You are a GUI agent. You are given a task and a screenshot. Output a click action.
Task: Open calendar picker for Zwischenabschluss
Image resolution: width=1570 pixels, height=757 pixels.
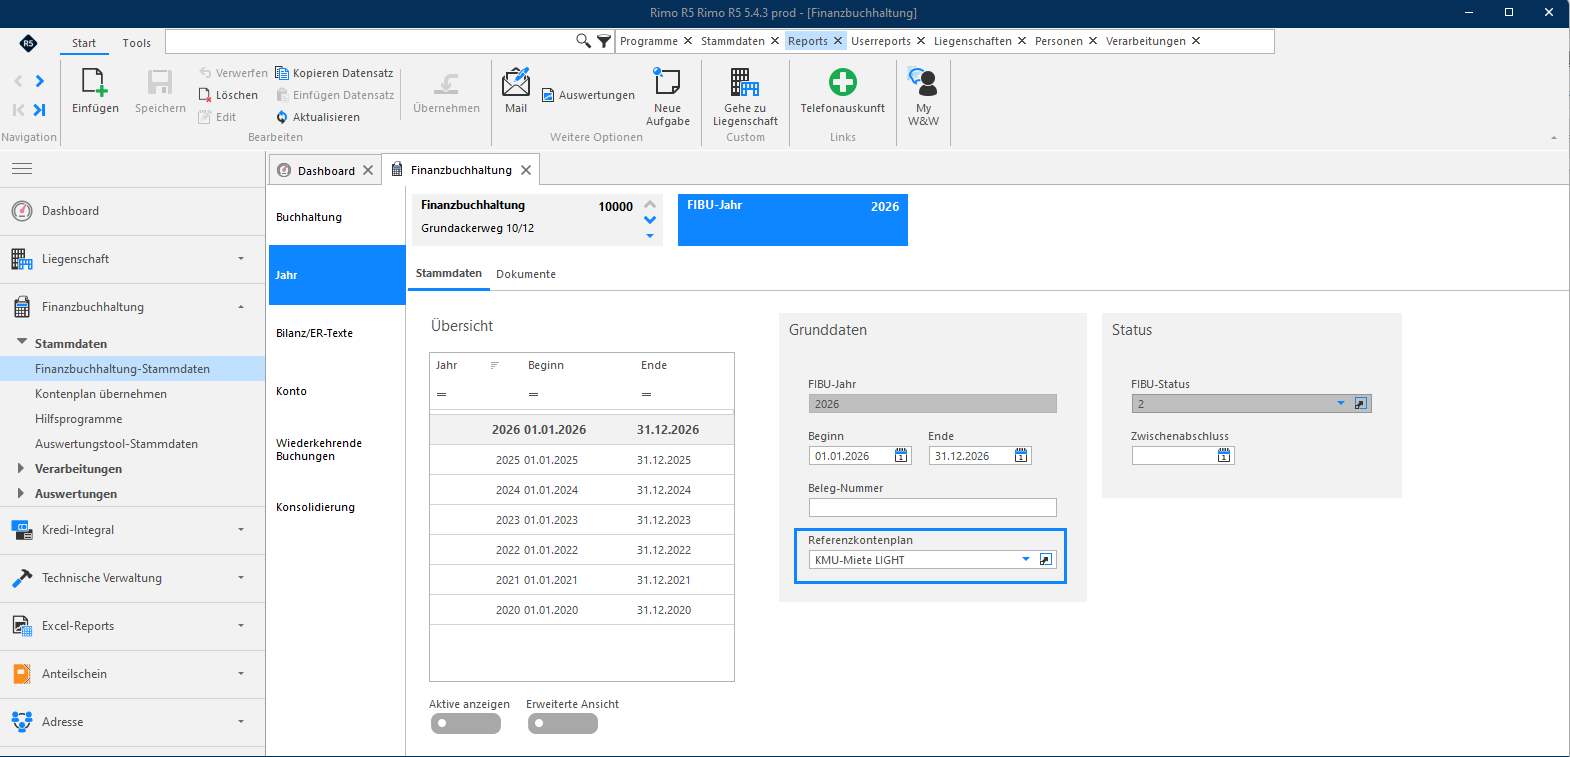pyautogui.click(x=1224, y=456)
